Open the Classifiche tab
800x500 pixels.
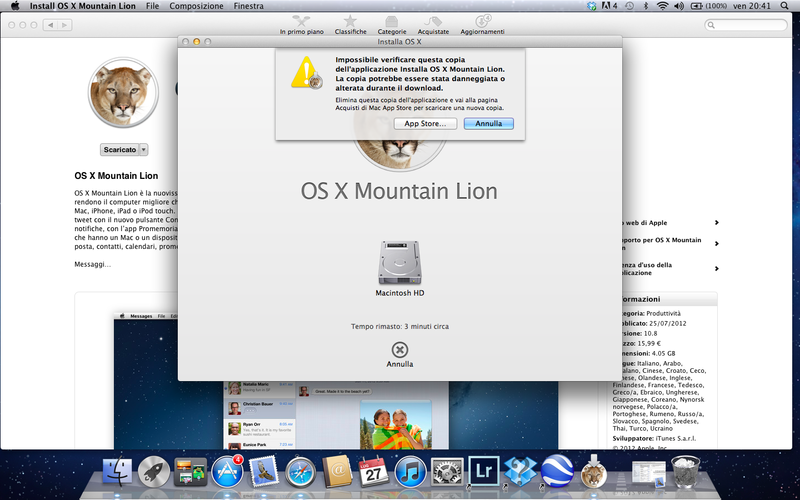[351, 25]
